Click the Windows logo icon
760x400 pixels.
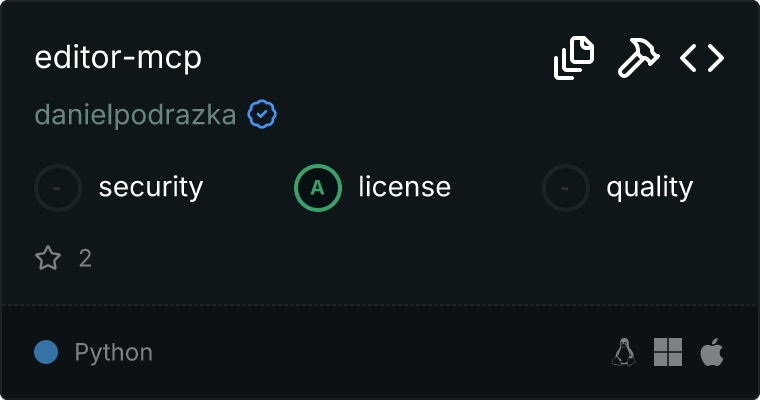pyautogui.click(x=668, y=352)
